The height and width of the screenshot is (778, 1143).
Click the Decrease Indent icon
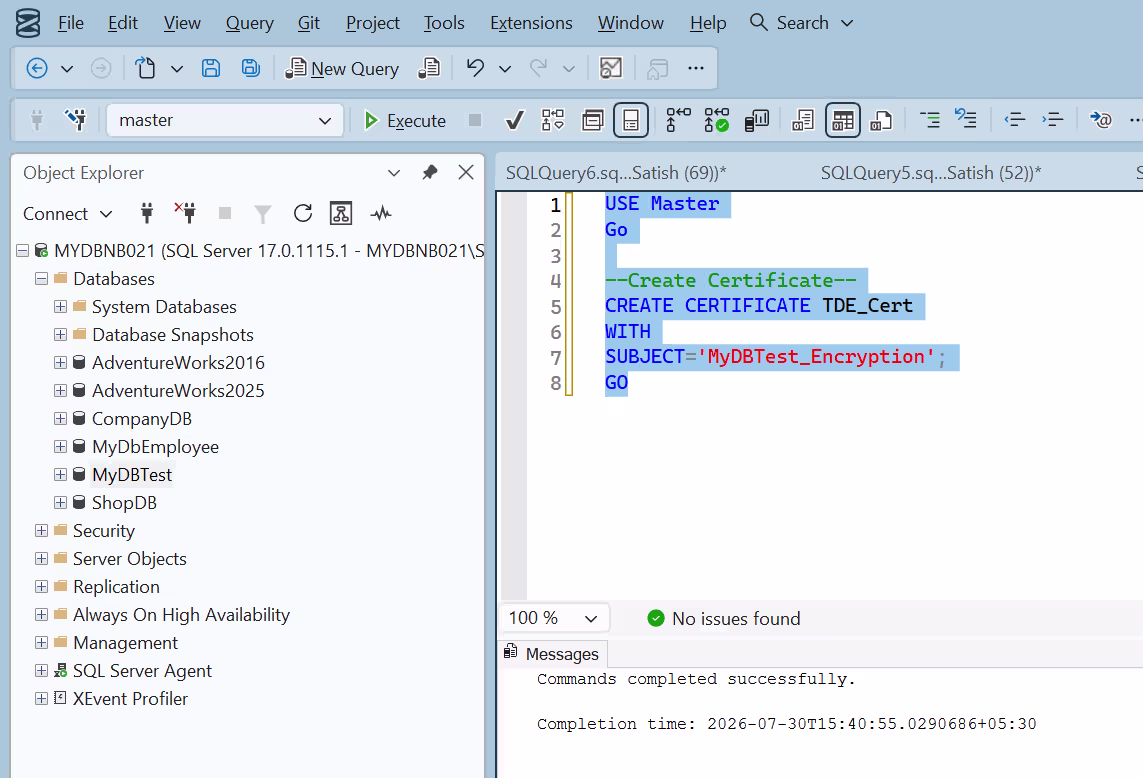pyautogui.click(x=1015, y=120)
